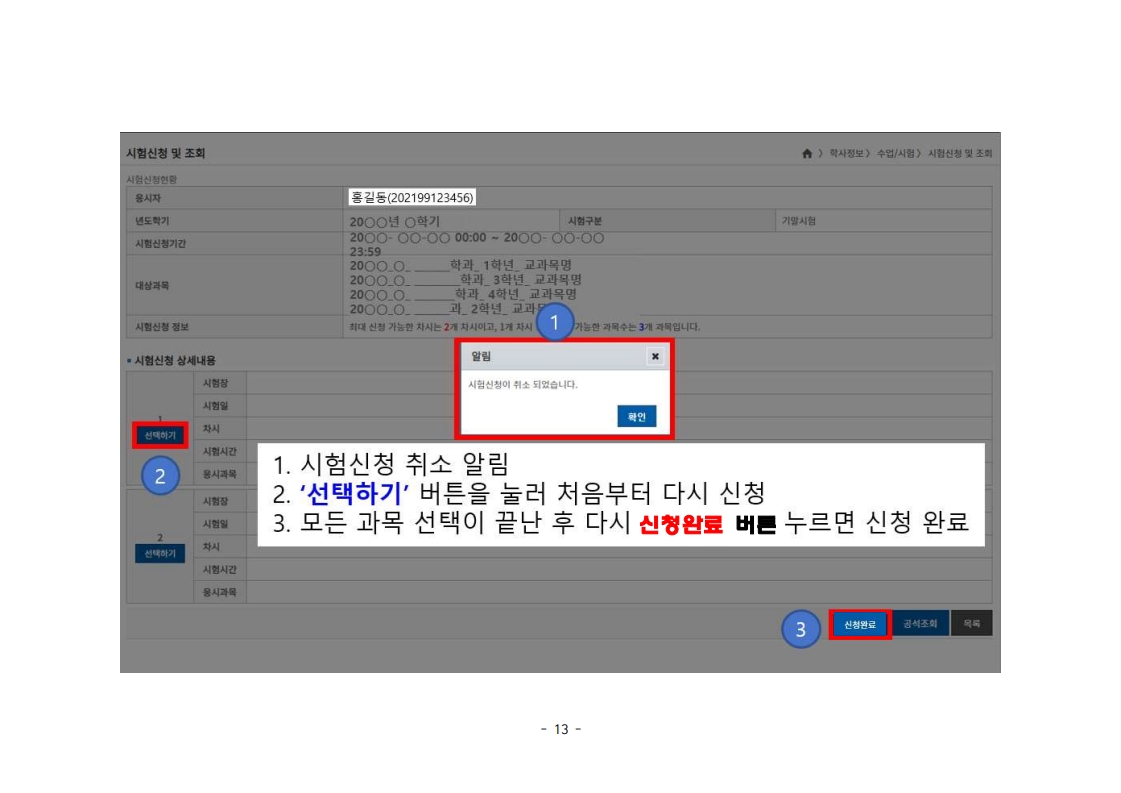Click the 년도학기 row label

tap(152, 221)
